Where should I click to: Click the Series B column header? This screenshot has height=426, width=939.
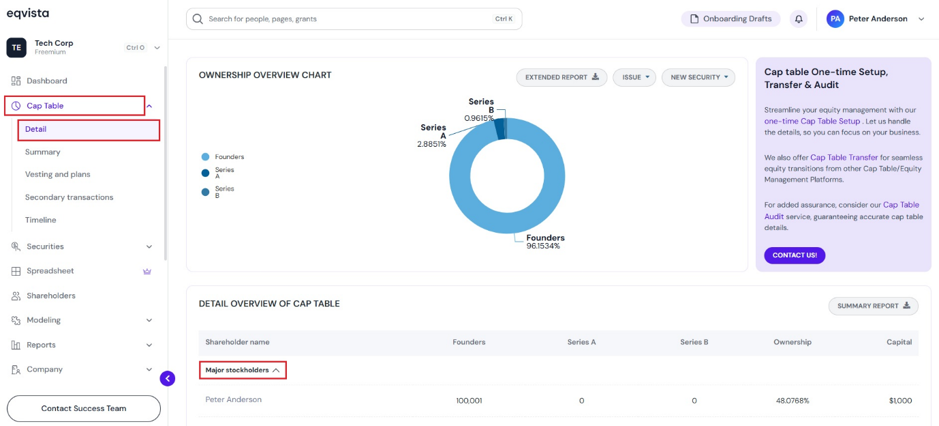(694, 342)
